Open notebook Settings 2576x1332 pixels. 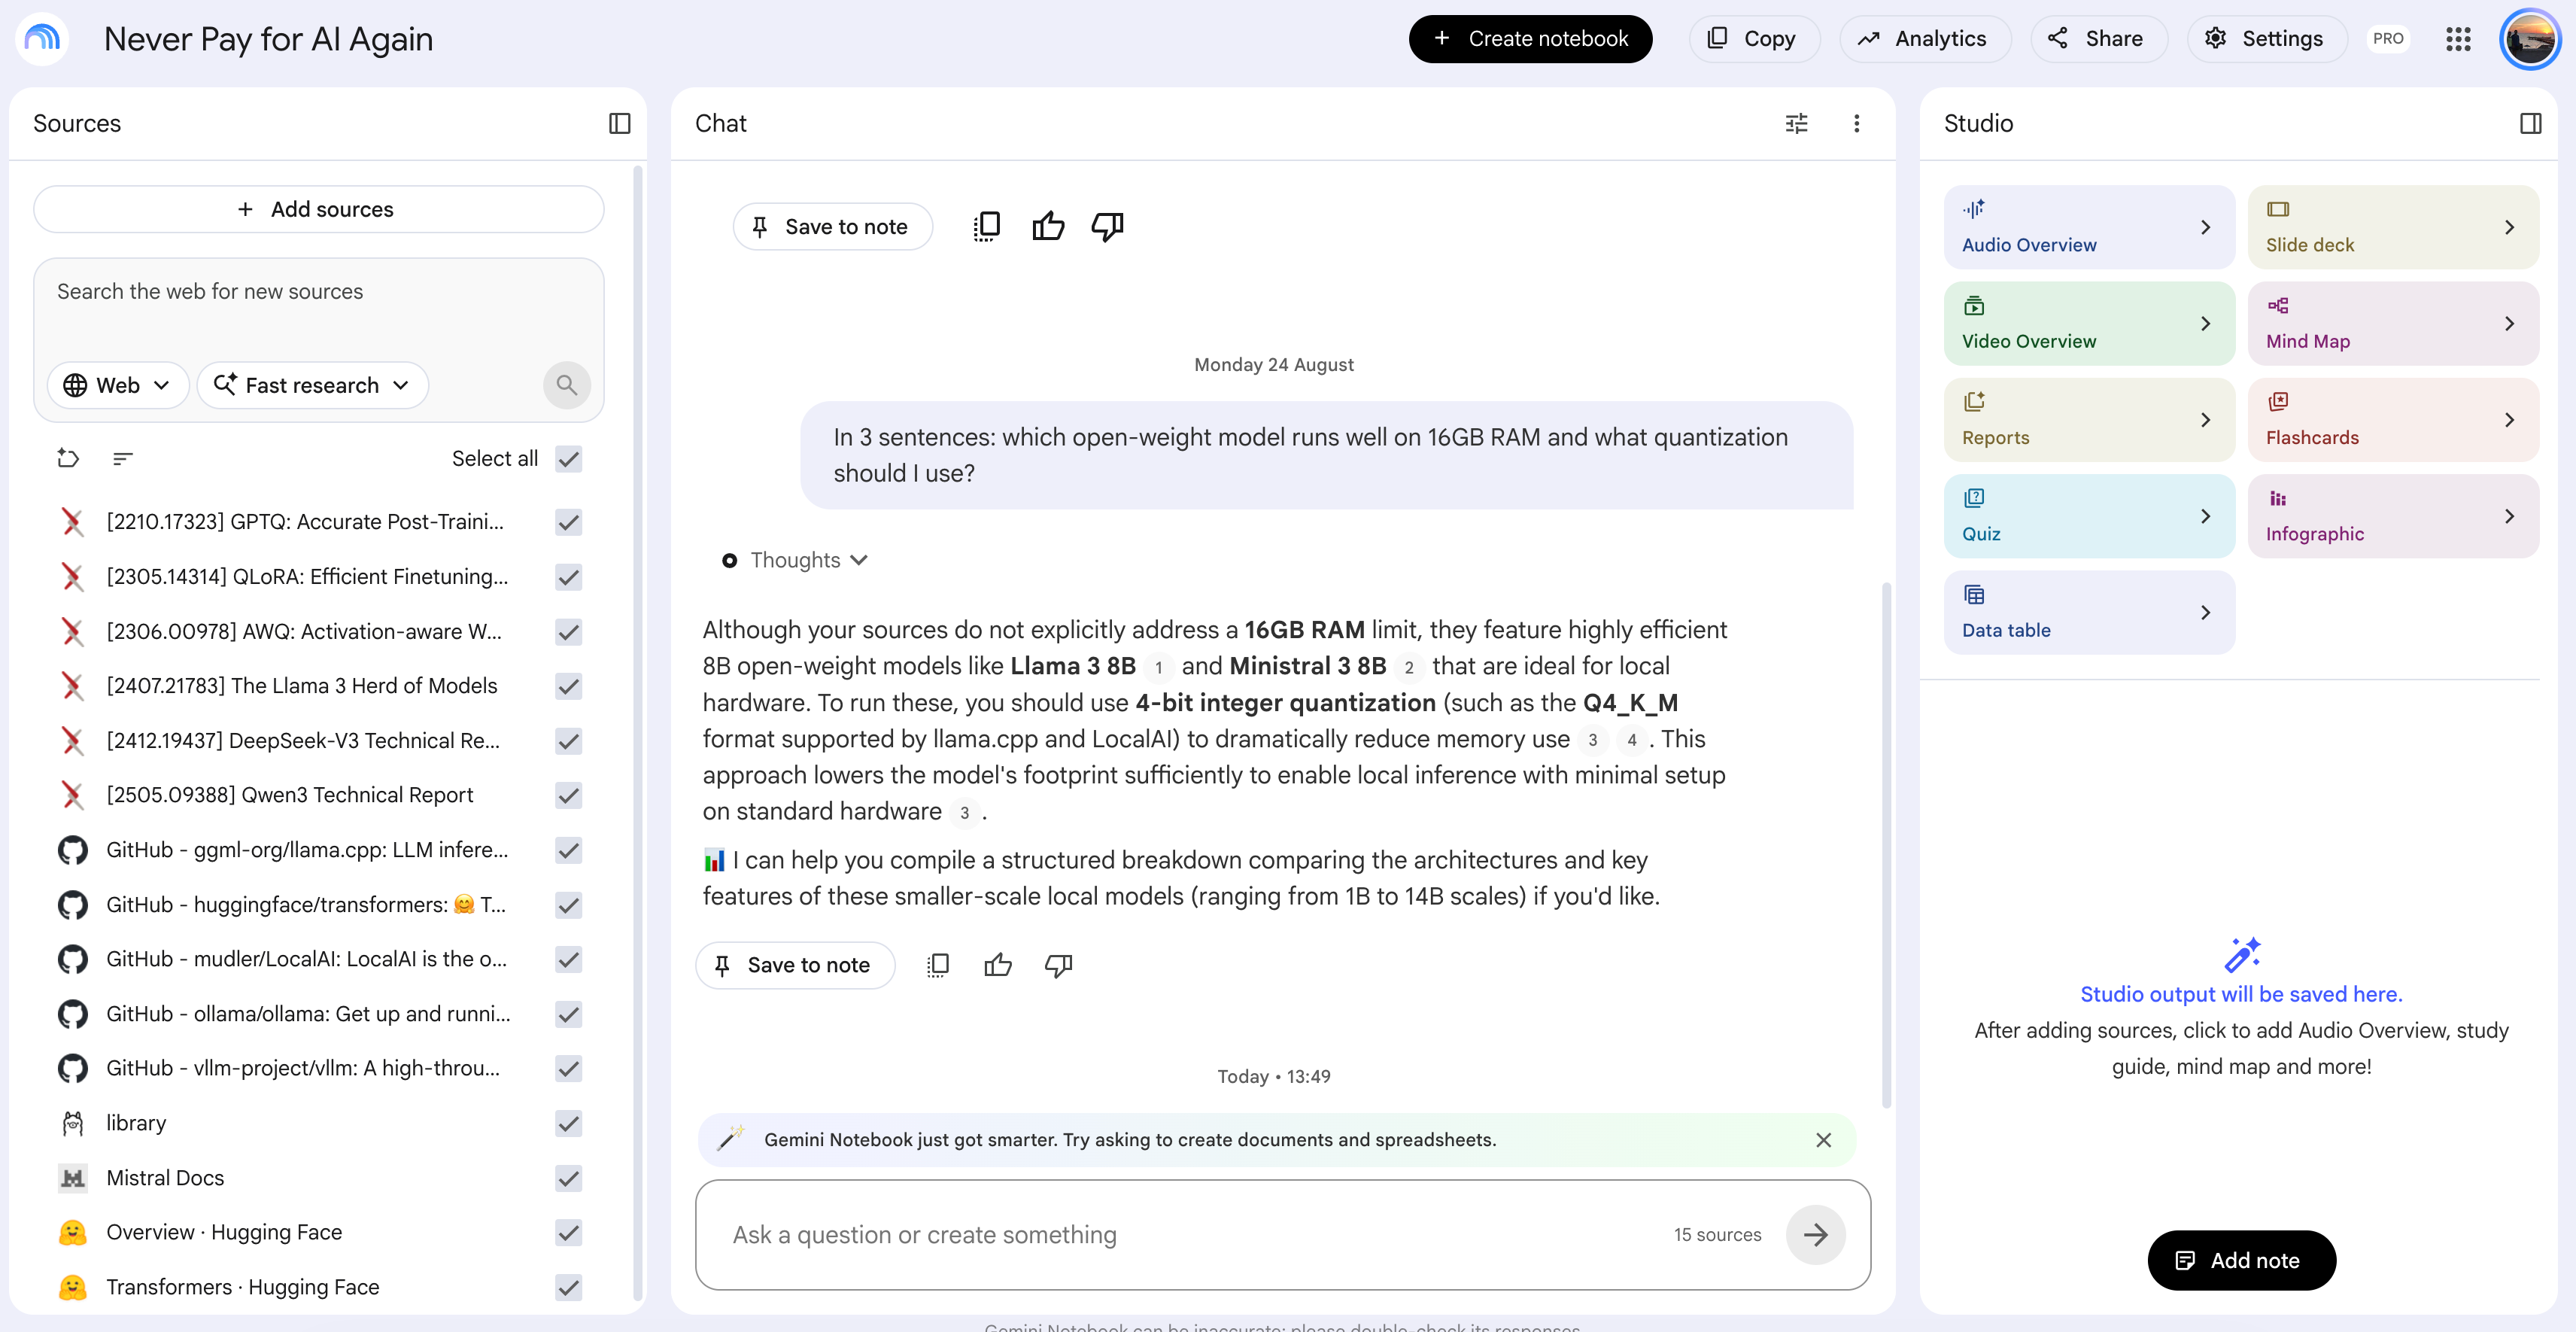[x=2266, y=38]
